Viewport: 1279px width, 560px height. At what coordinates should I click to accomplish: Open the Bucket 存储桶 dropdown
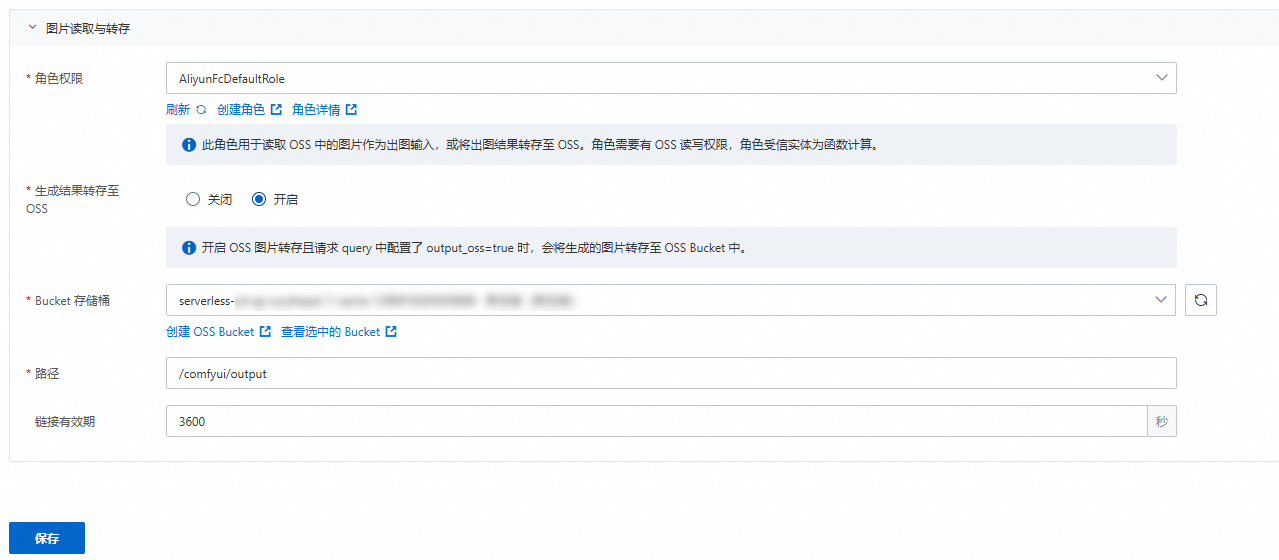[x=671, y=300]
